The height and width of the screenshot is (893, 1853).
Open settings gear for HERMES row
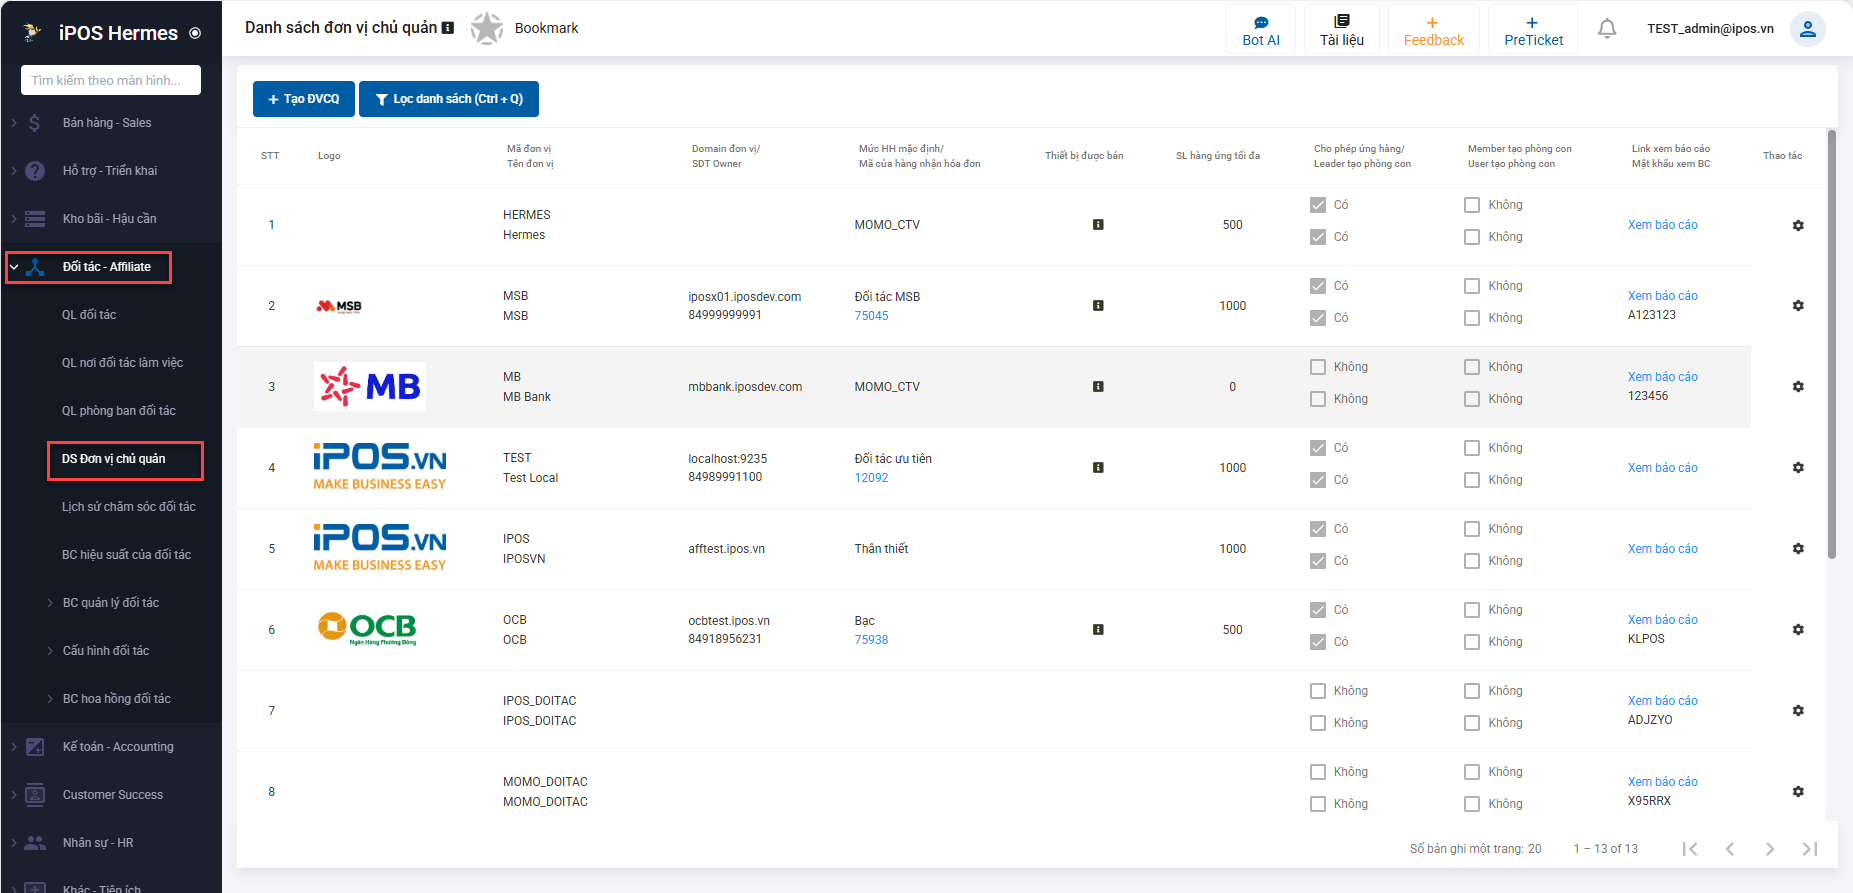tap(1798, 225)
